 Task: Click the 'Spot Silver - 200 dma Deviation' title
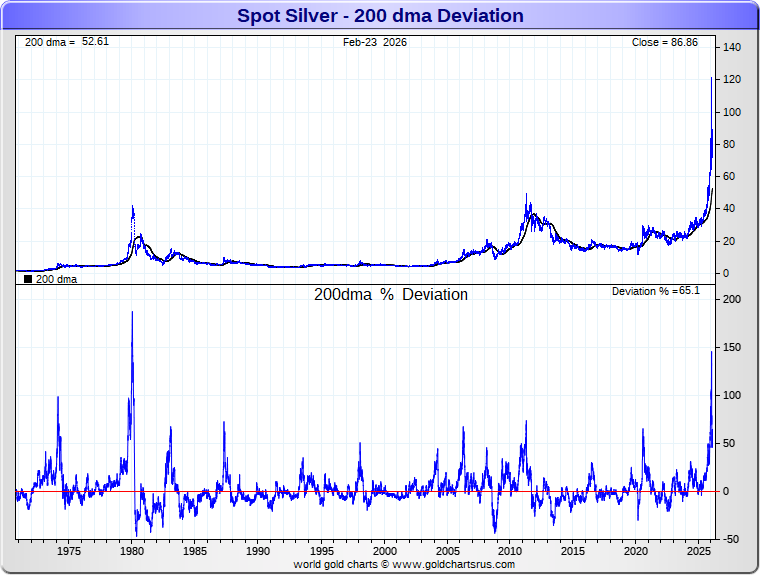pyautogui.click(x=380, y=16)
